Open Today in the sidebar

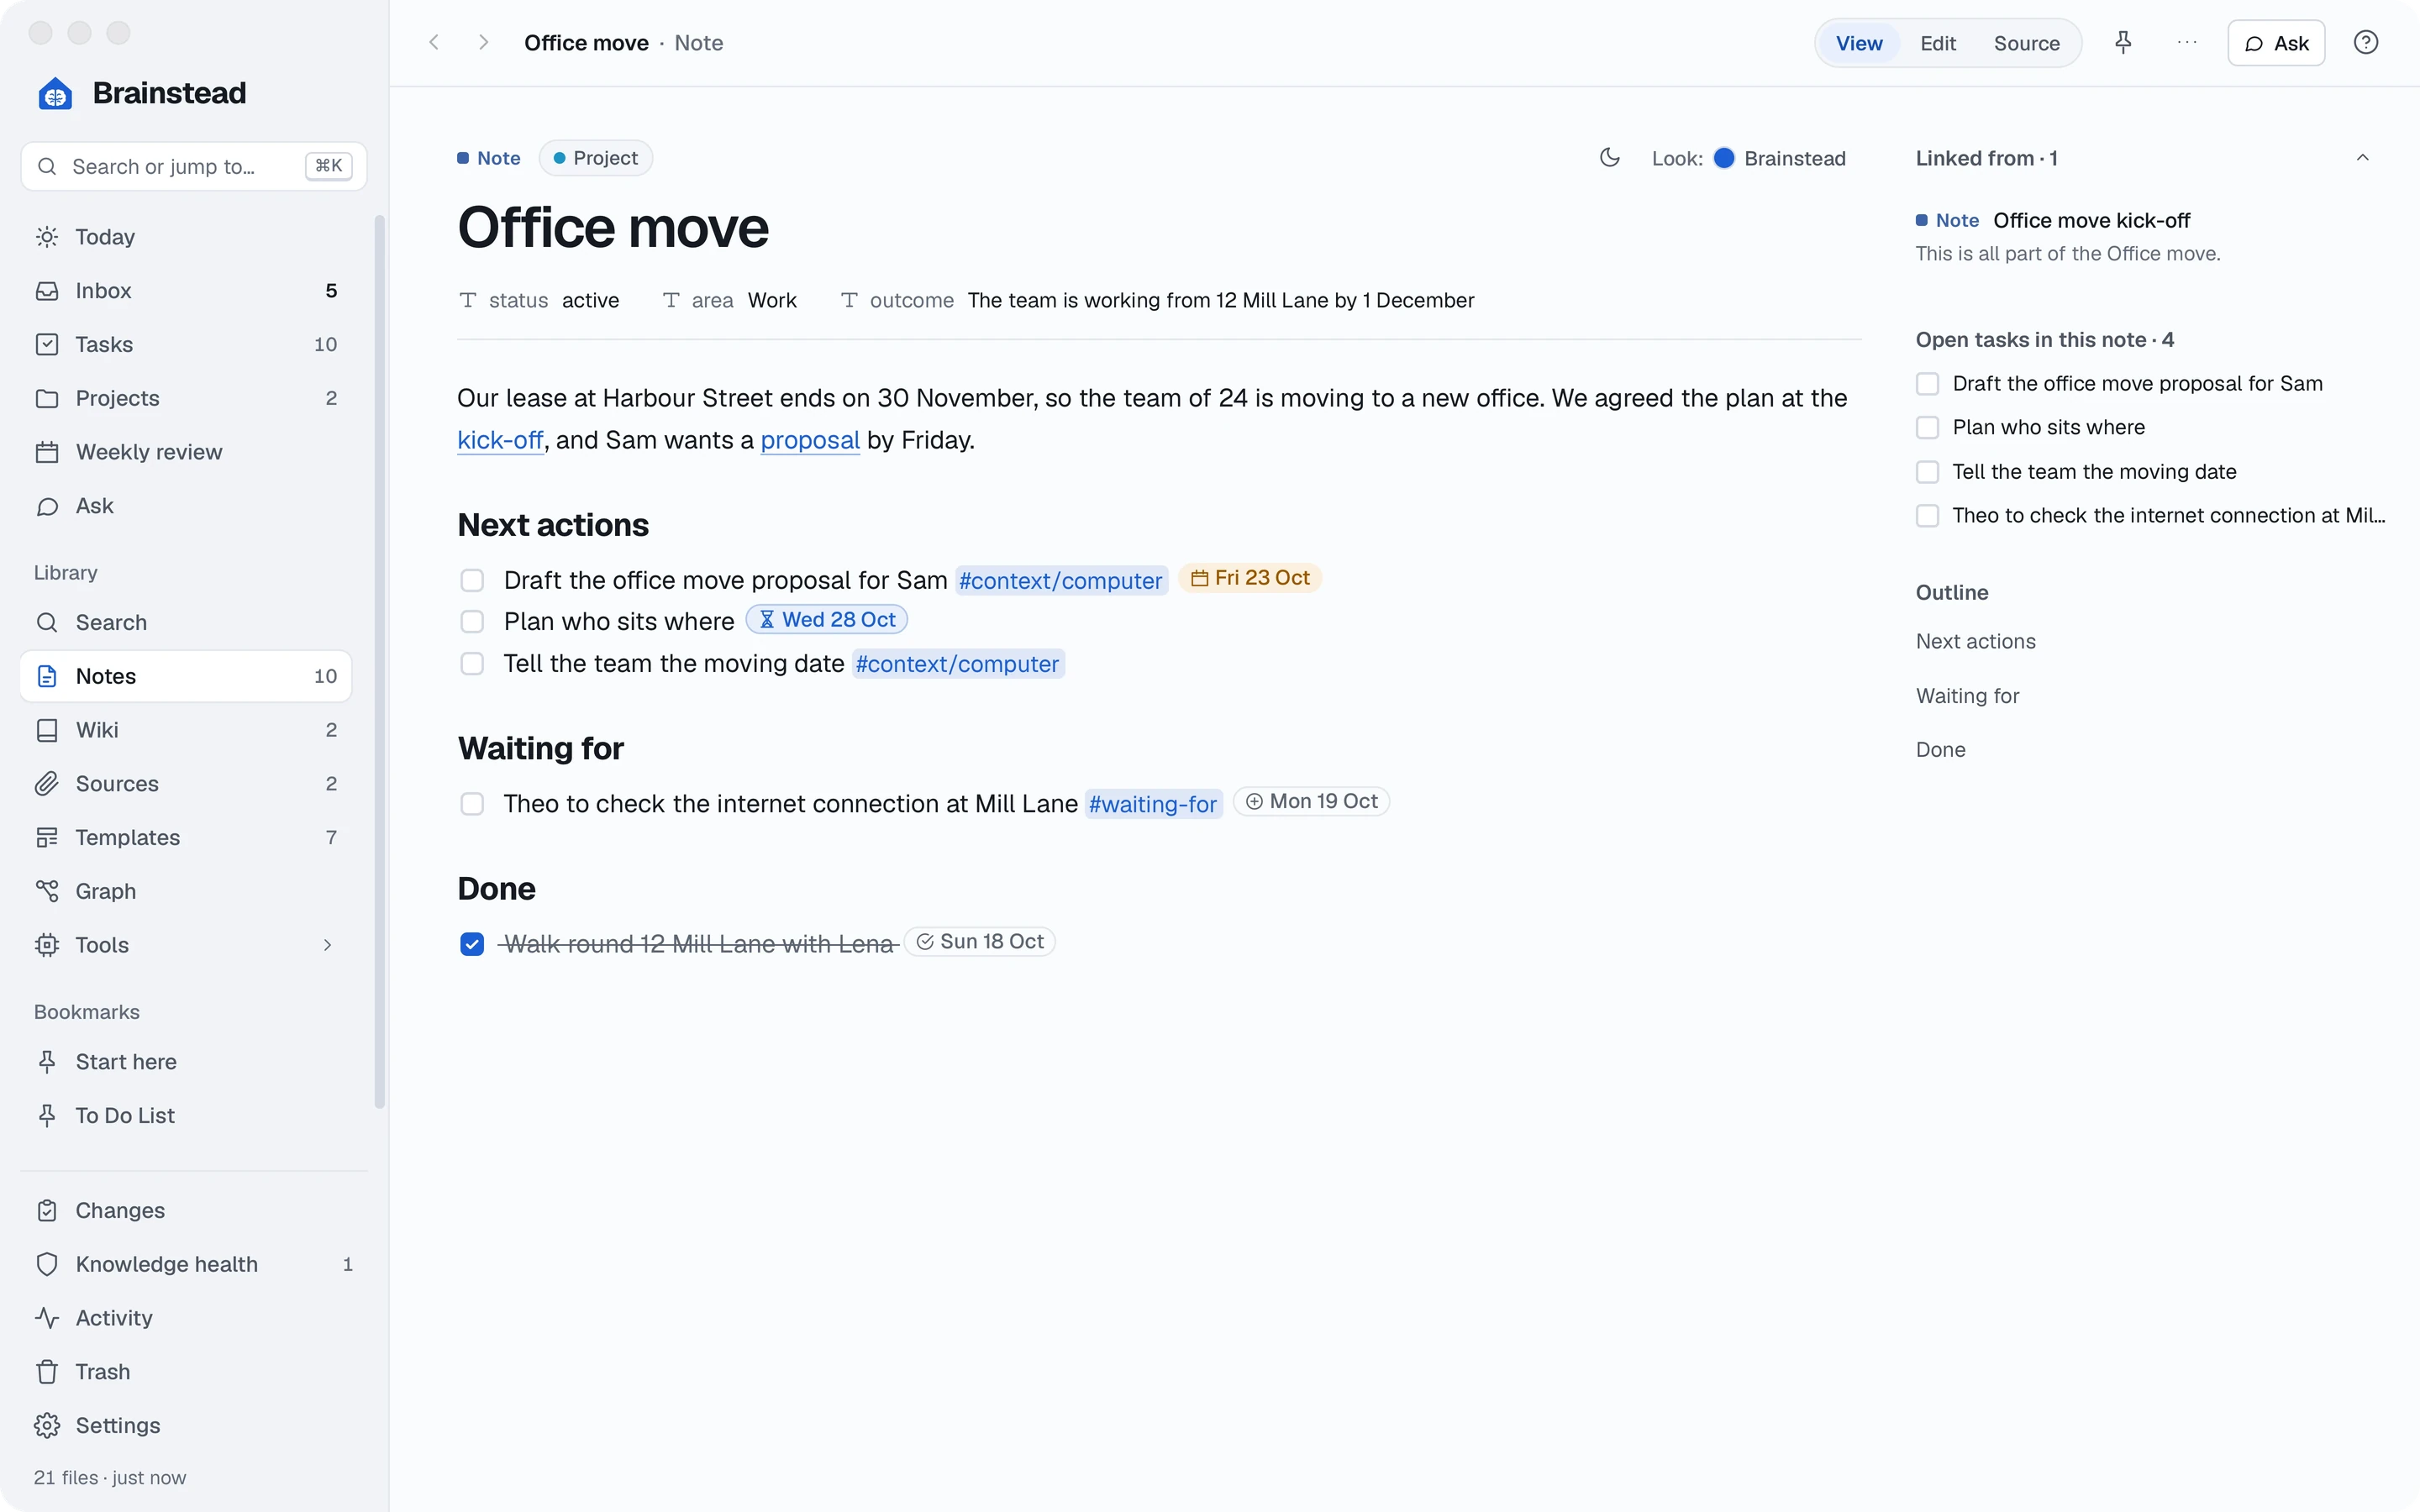186,237
